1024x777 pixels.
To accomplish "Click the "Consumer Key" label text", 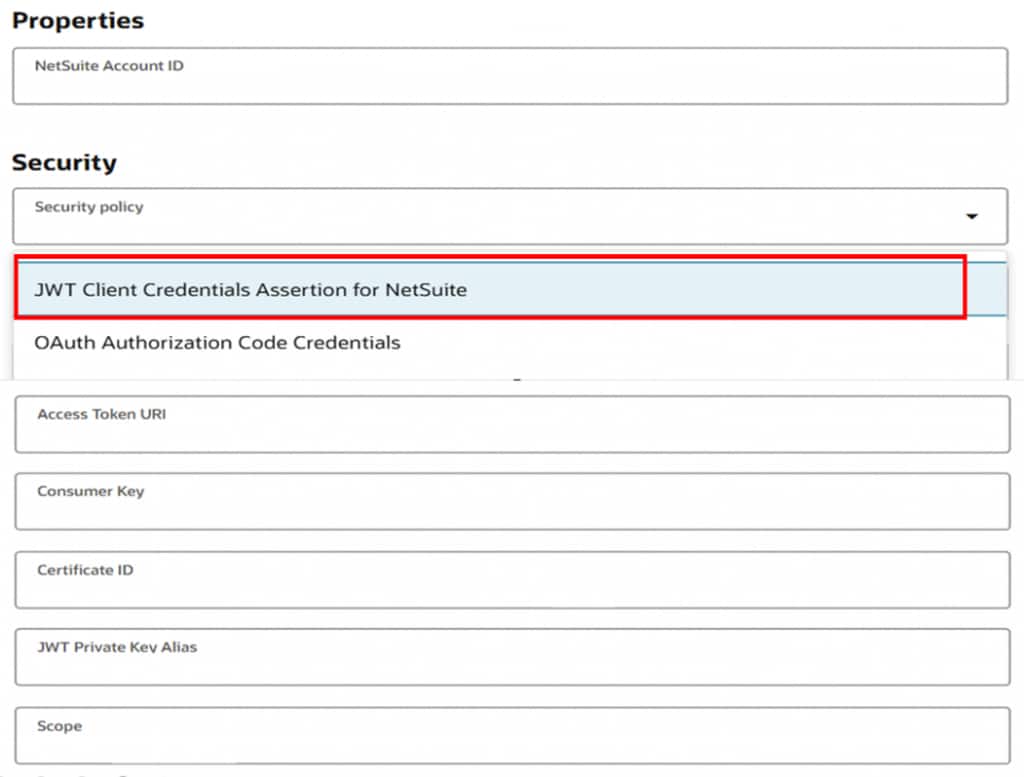I will (90, 492).
